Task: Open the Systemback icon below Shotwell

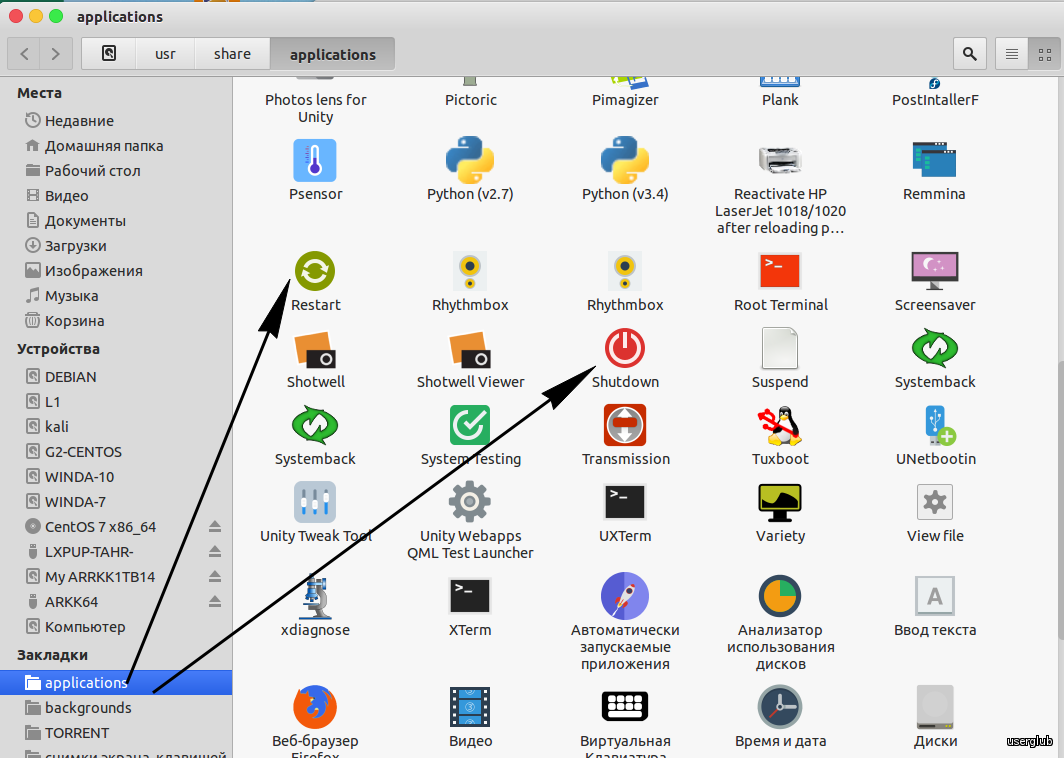Action: coord(315,425)
